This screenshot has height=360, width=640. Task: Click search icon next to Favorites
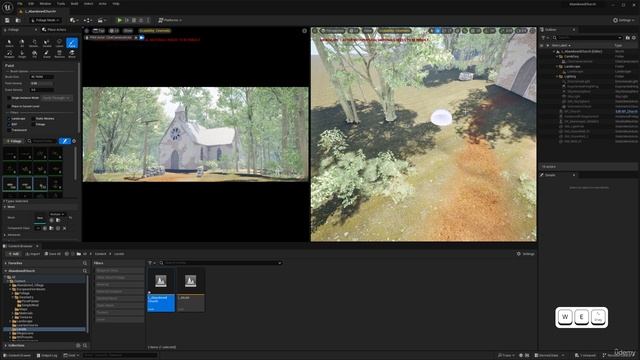tap(85, 263)
